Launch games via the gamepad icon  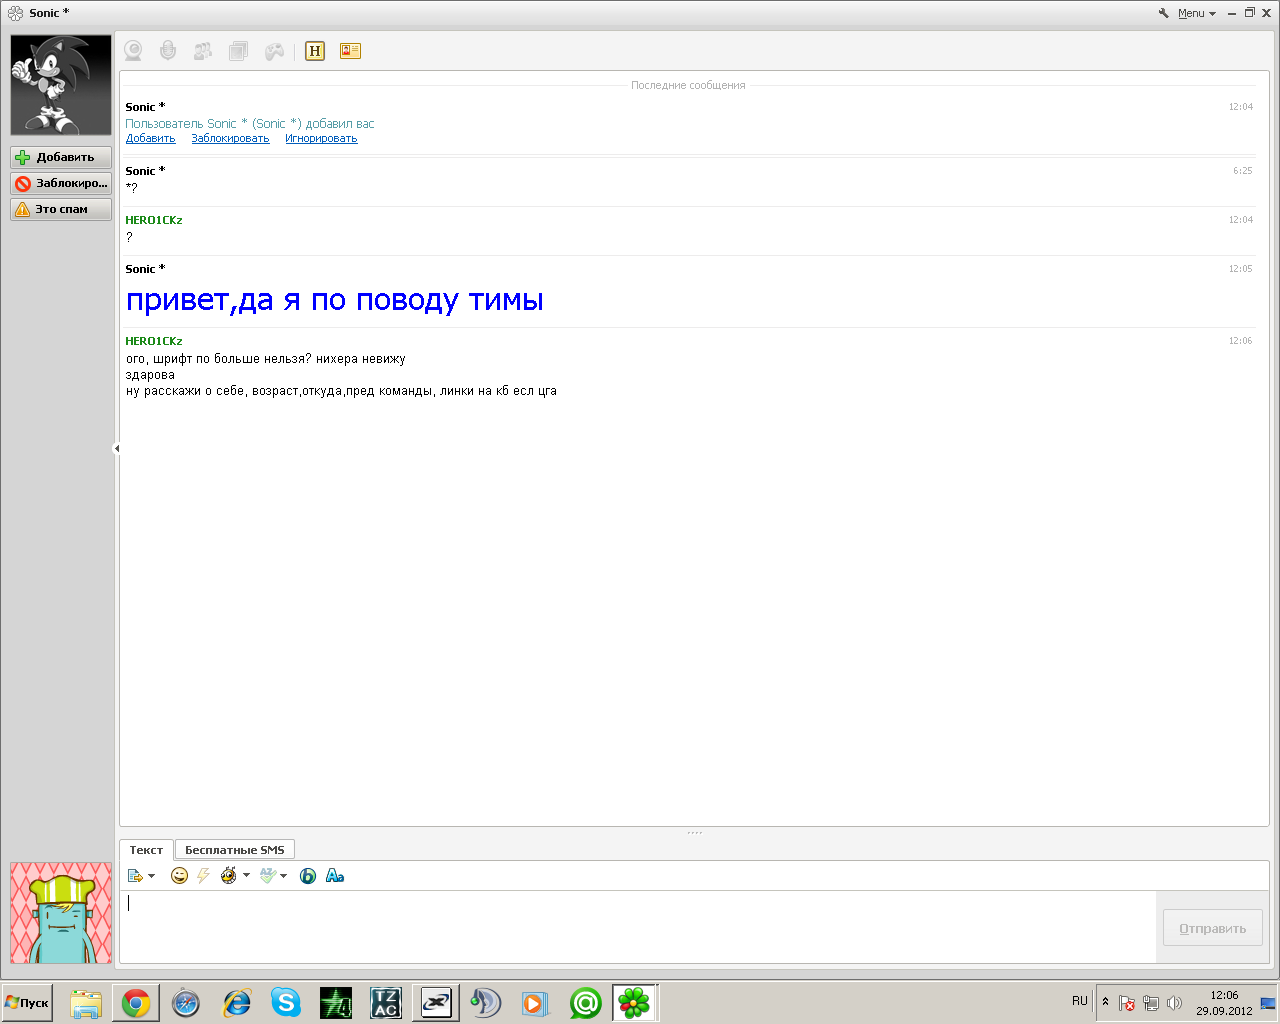coord(274,51)
